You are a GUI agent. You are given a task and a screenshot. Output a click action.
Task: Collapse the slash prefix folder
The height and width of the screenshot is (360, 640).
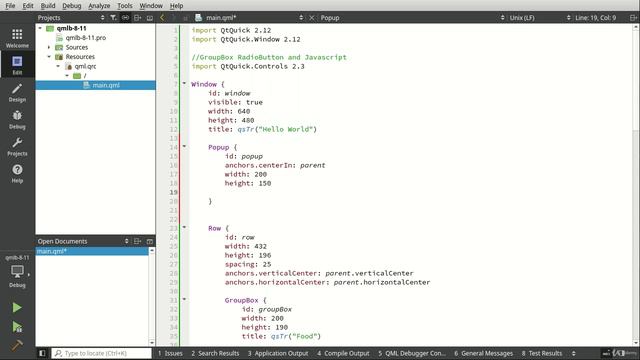[67, 76]
